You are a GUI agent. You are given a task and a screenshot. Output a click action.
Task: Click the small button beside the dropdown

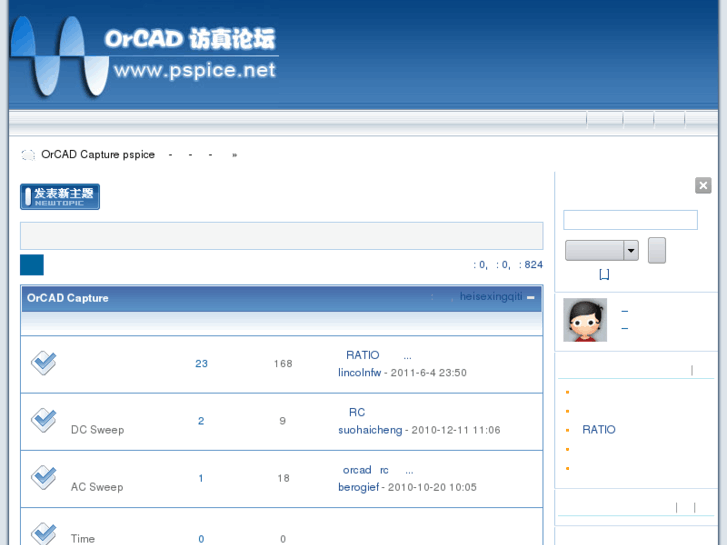[657, 250]
